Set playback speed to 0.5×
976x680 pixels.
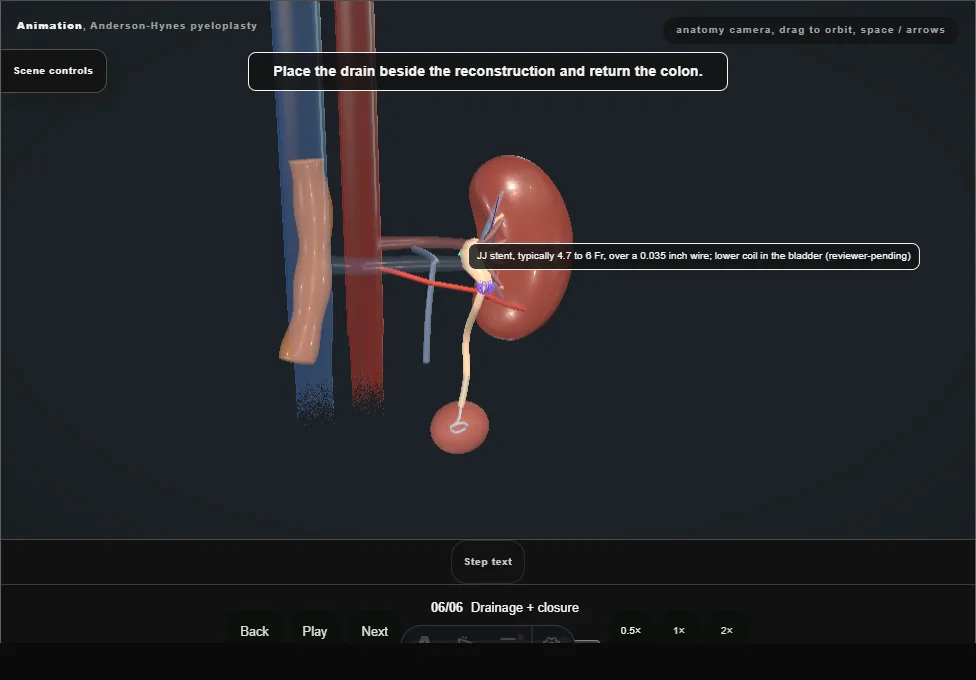[x=631, y=630]
